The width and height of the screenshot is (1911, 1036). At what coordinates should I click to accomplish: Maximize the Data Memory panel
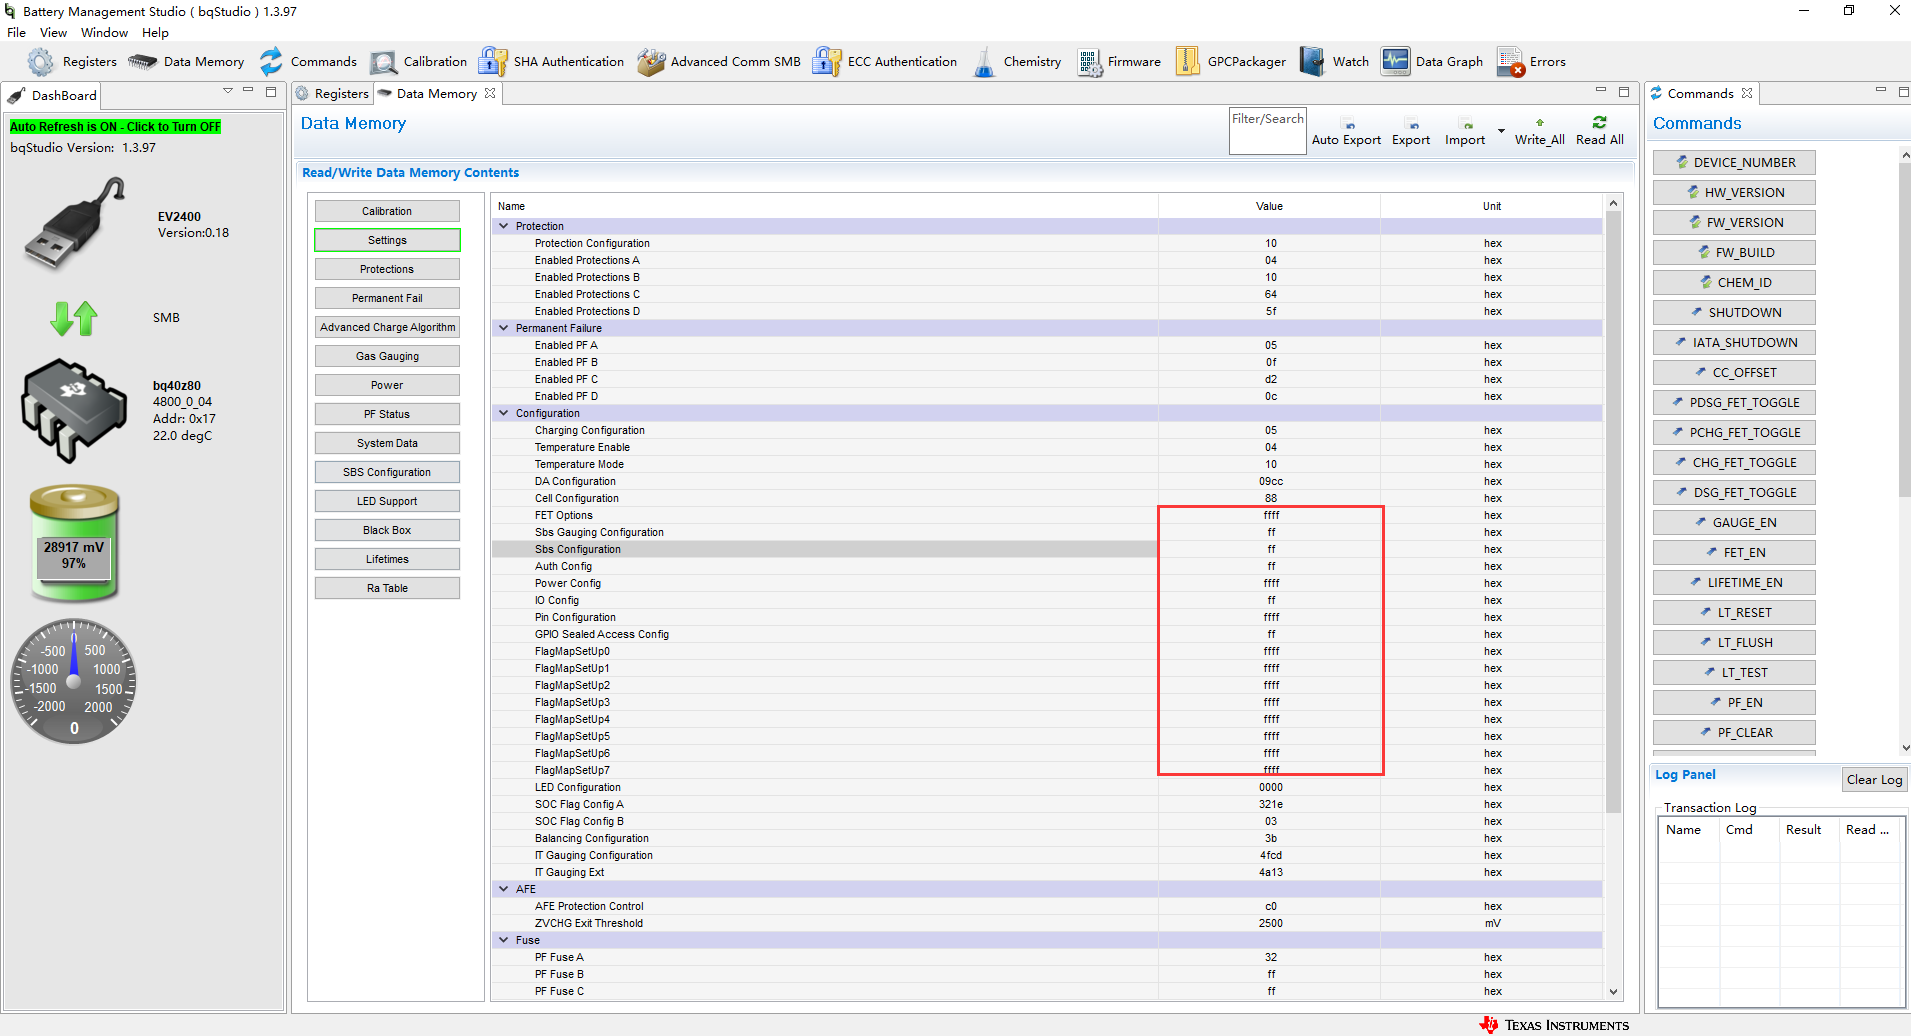click(x=1624, y=91)
